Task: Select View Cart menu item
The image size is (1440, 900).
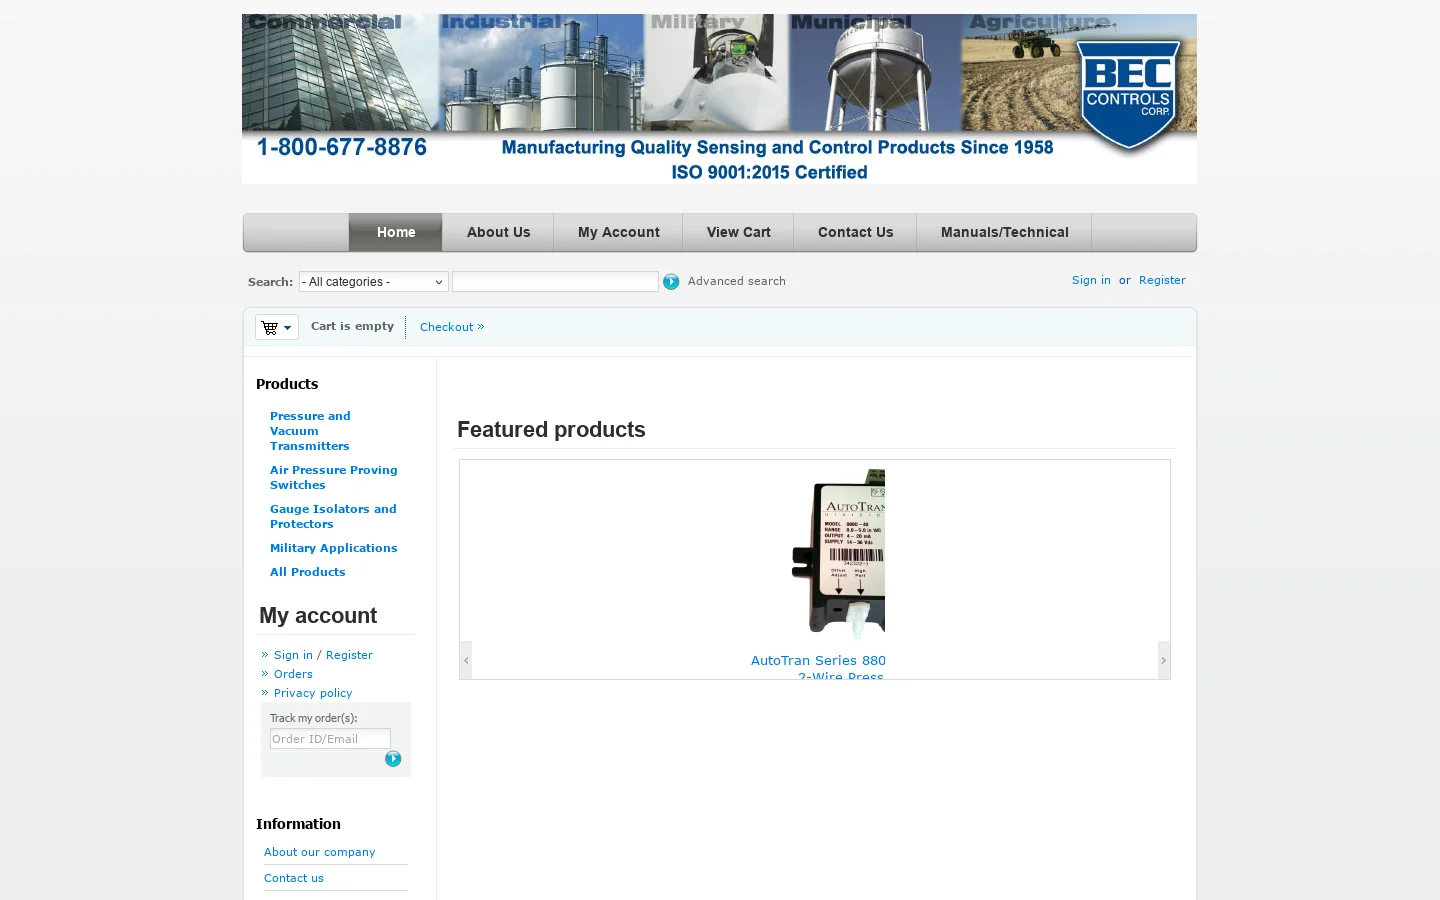Action: pos(738,232)
